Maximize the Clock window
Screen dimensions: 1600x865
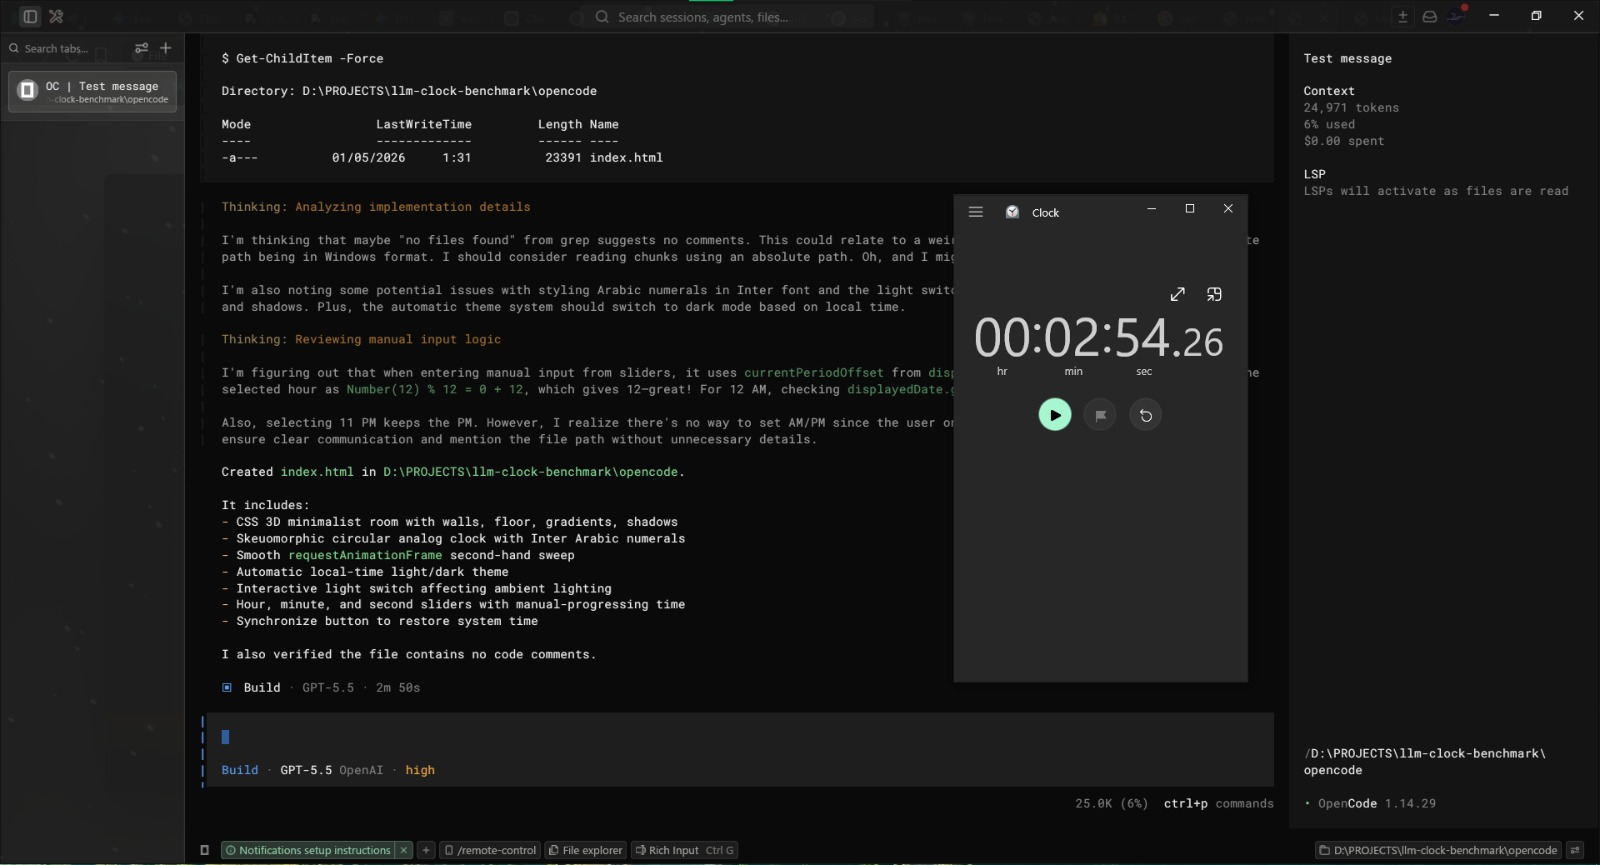click(x=1190, y=209)
